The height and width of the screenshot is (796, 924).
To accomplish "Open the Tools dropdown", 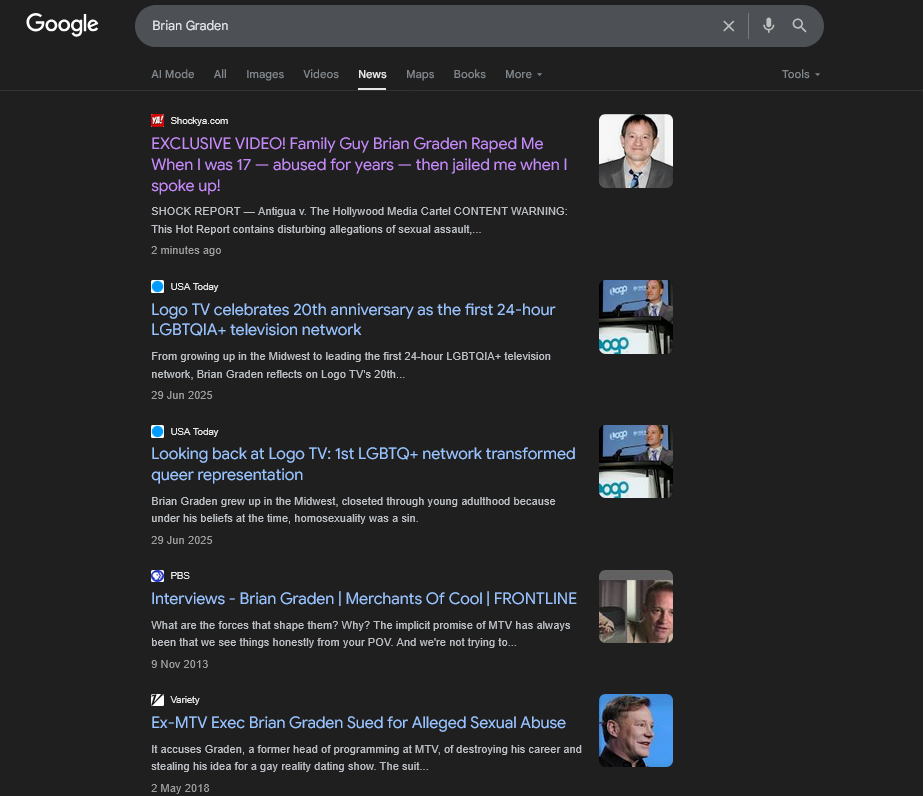I will (800, 74).
